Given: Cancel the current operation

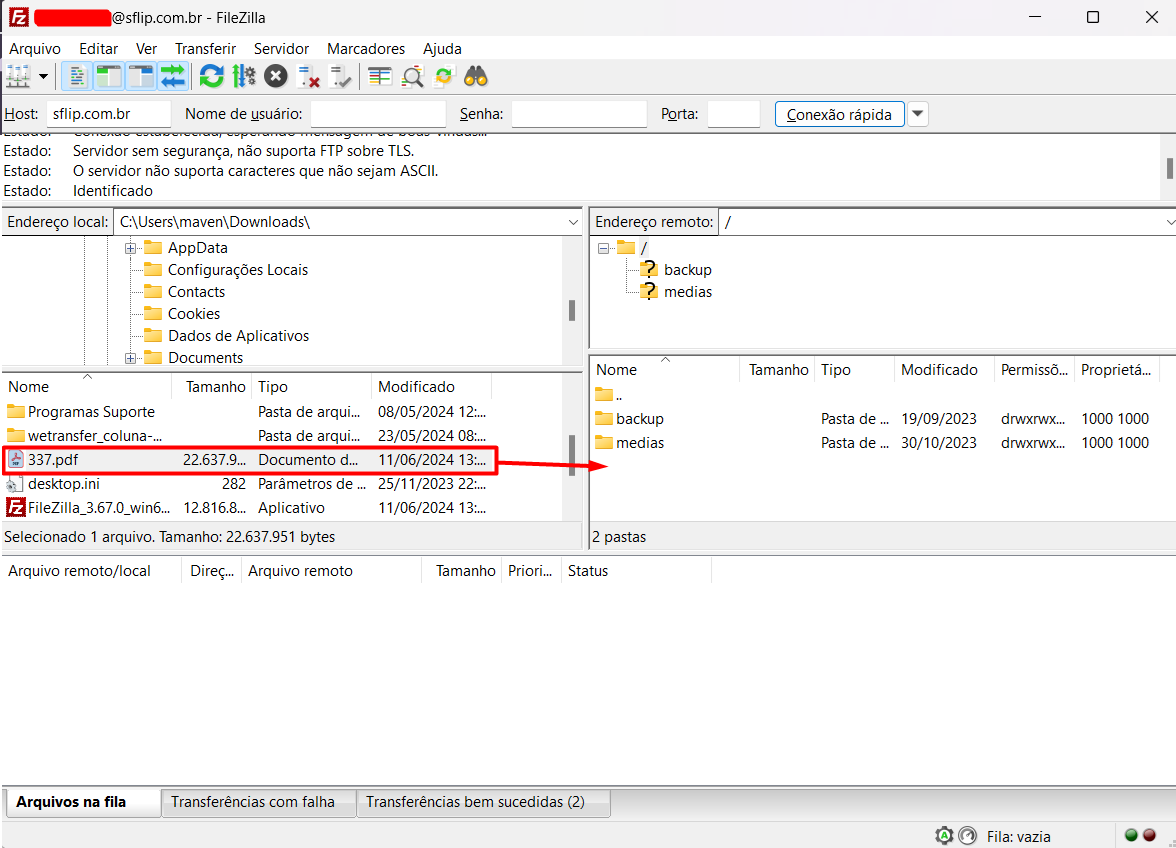Looking at the screenshot, I should (x=276, y=76).
